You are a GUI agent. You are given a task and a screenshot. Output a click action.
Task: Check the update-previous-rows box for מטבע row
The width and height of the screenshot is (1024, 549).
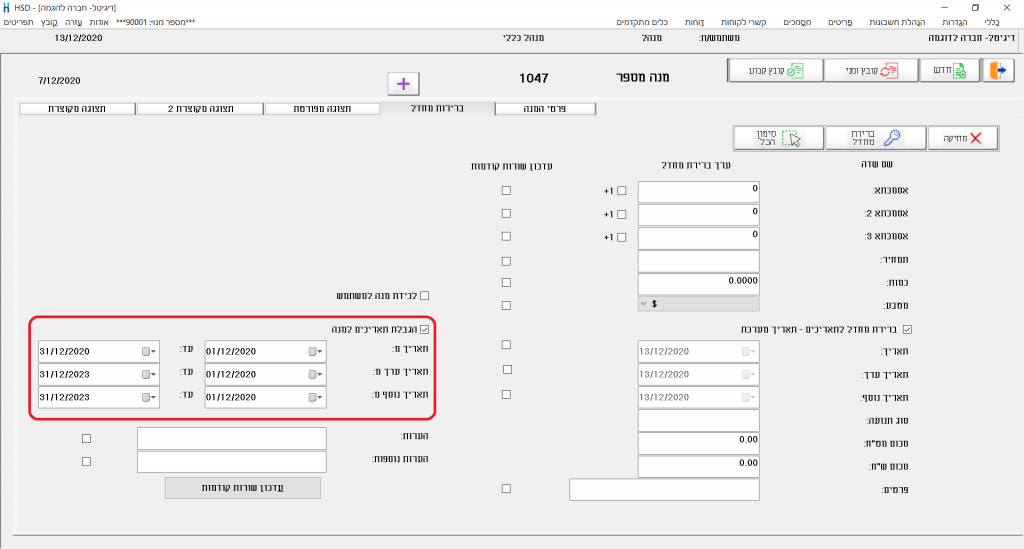(x=506, y=306)
